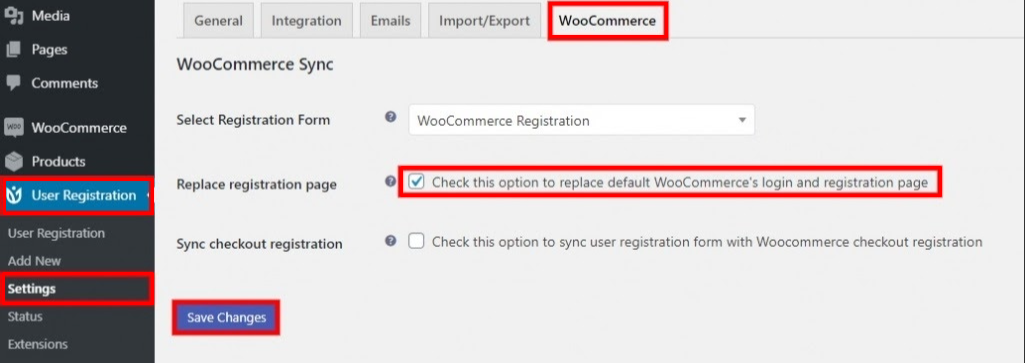Viewport: 1025px width, 363px height.
Task: Click the Products box icon
Action: (14, 161)
